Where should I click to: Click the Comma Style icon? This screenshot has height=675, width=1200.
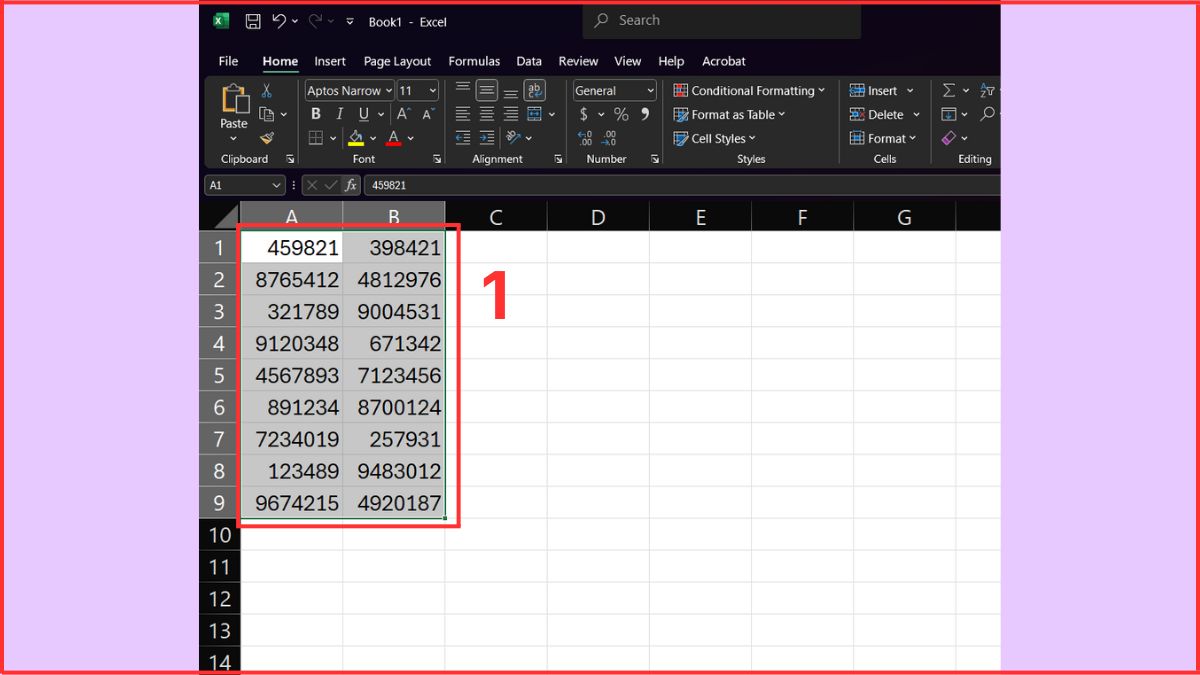click(643, 116)
